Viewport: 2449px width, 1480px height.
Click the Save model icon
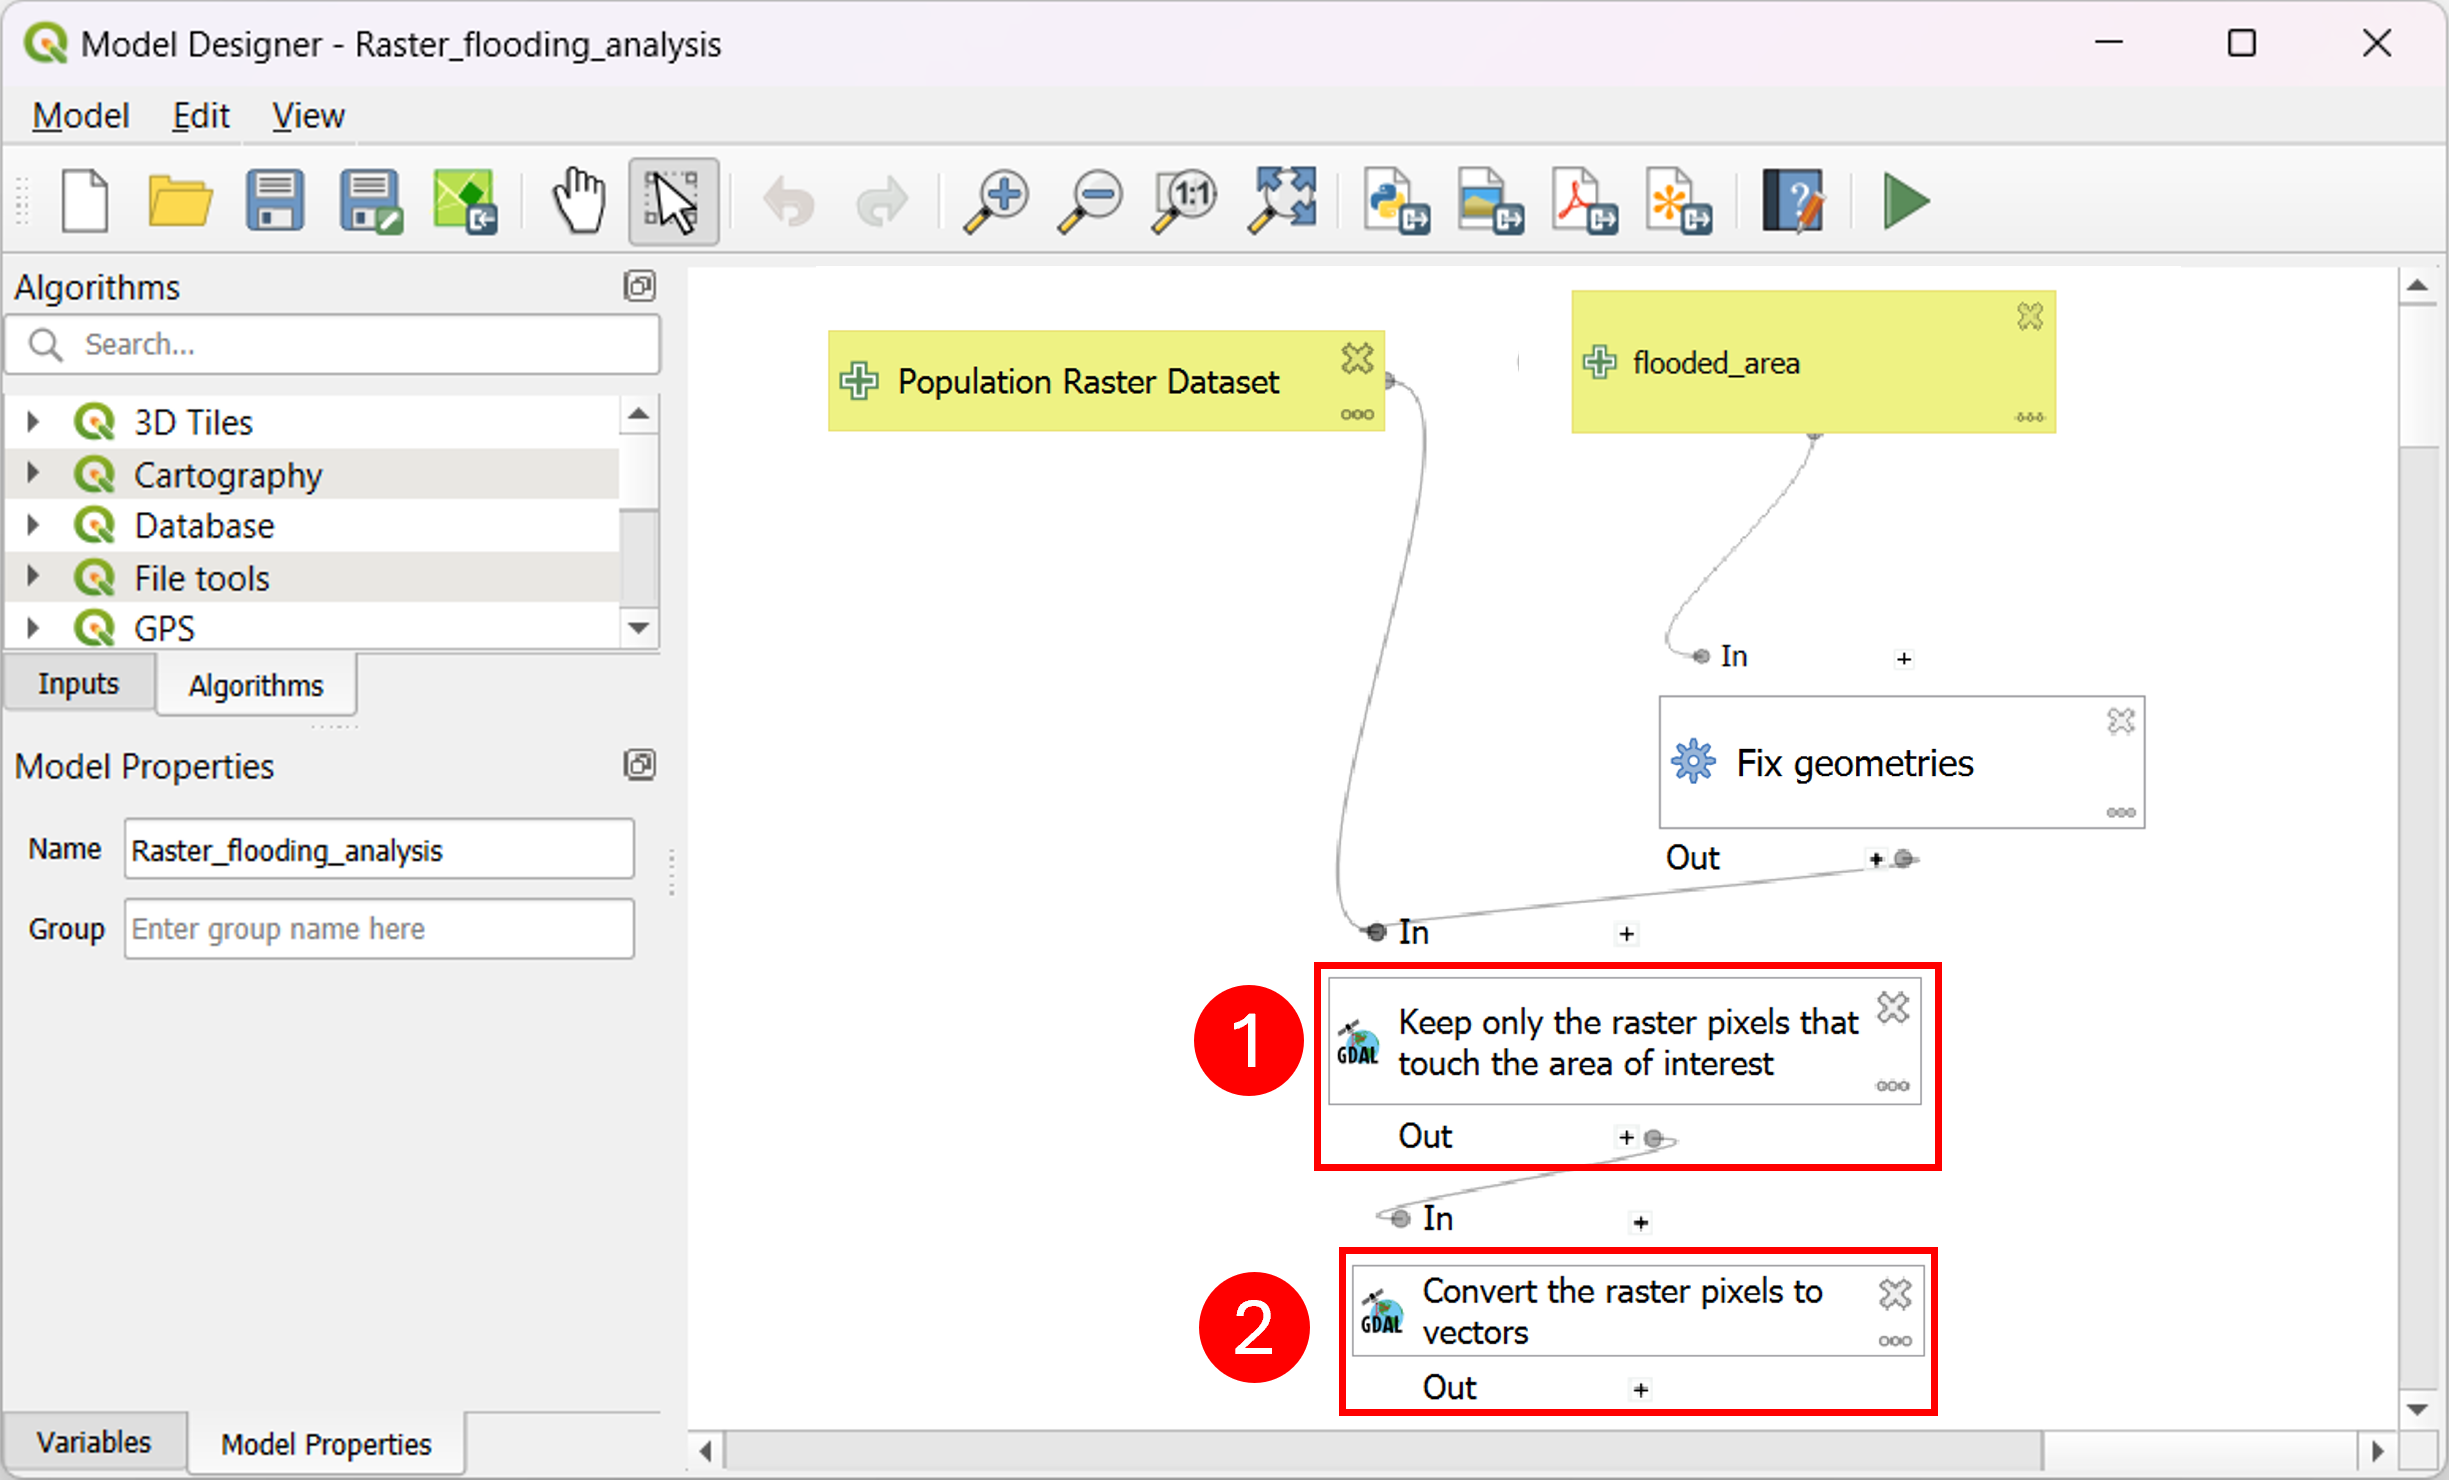pos(275,201)
